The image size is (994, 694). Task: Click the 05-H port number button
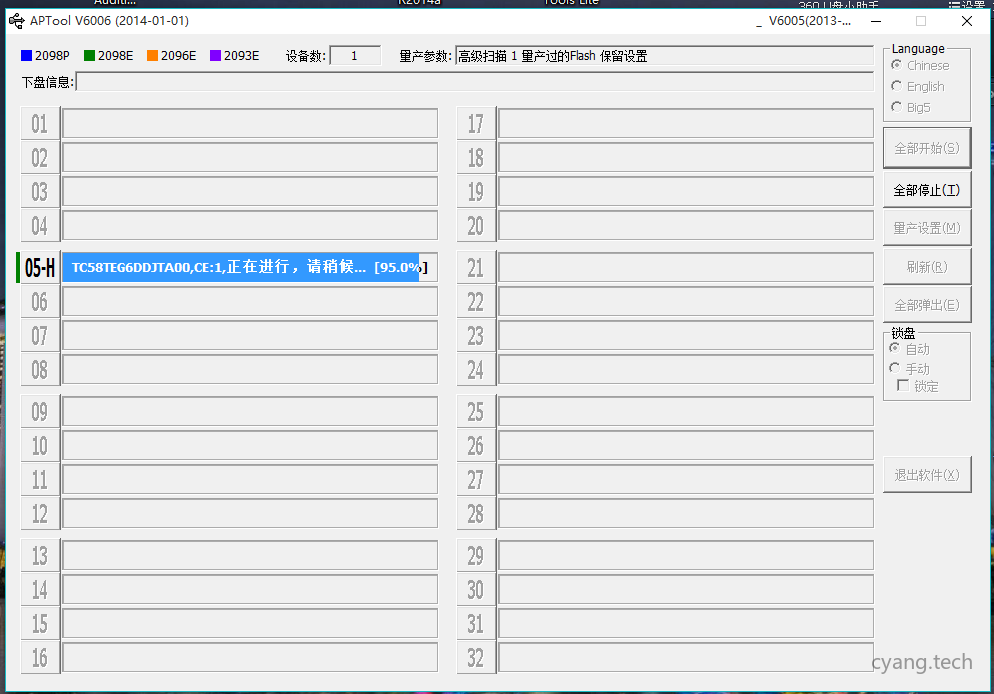pyautogui.click(x=39, y=267)
